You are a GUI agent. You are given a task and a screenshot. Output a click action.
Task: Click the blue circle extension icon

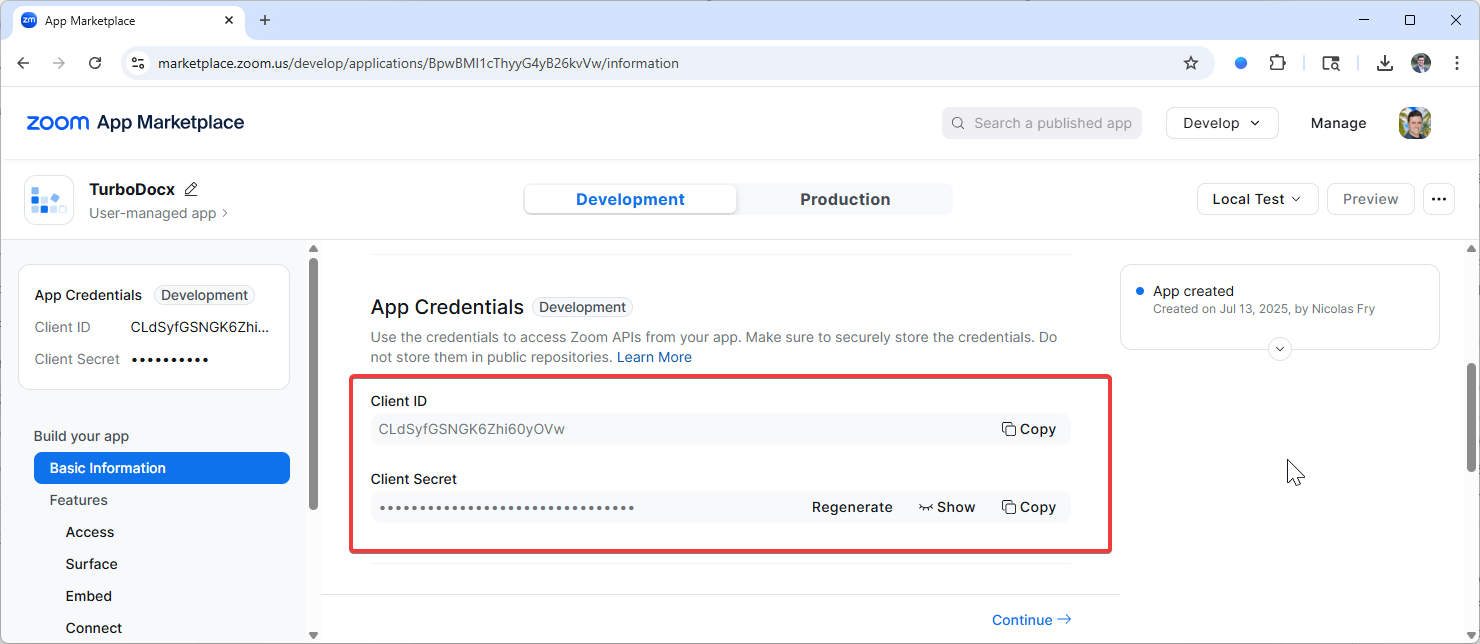pos(1241,63)
